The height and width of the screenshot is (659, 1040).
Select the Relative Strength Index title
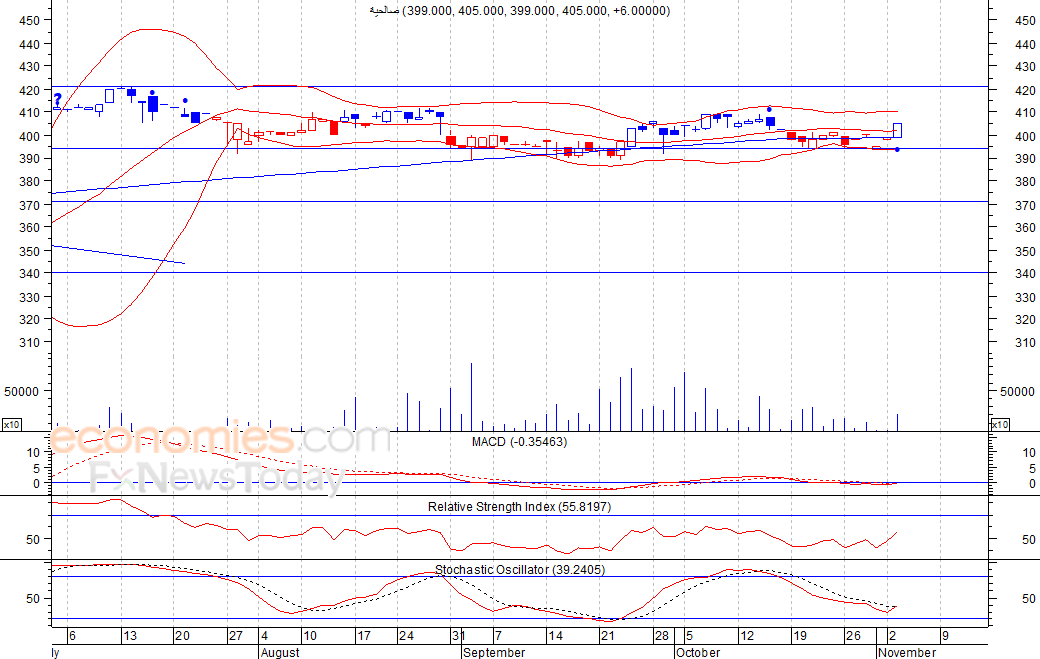[x=519, y=507]
